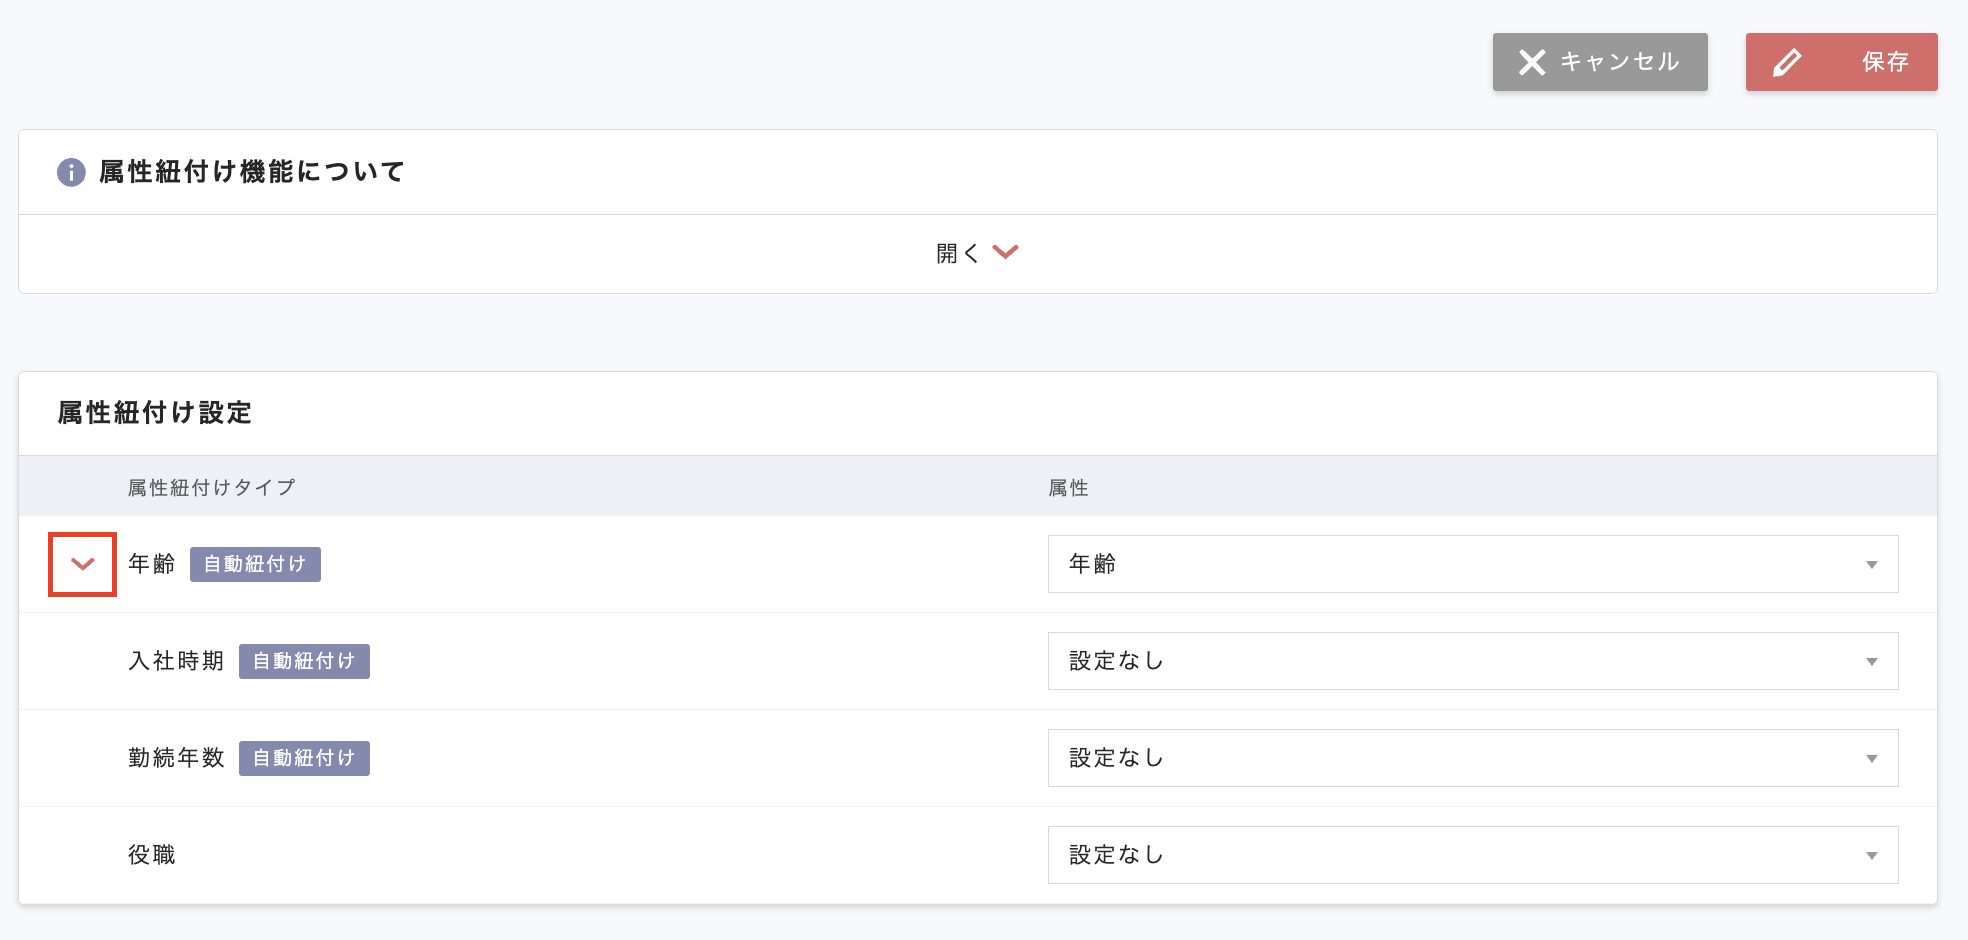The image size is (1968, 940).
Task: Click the info icon beside 属性紐付け機能について
Action: coord(71,172)
